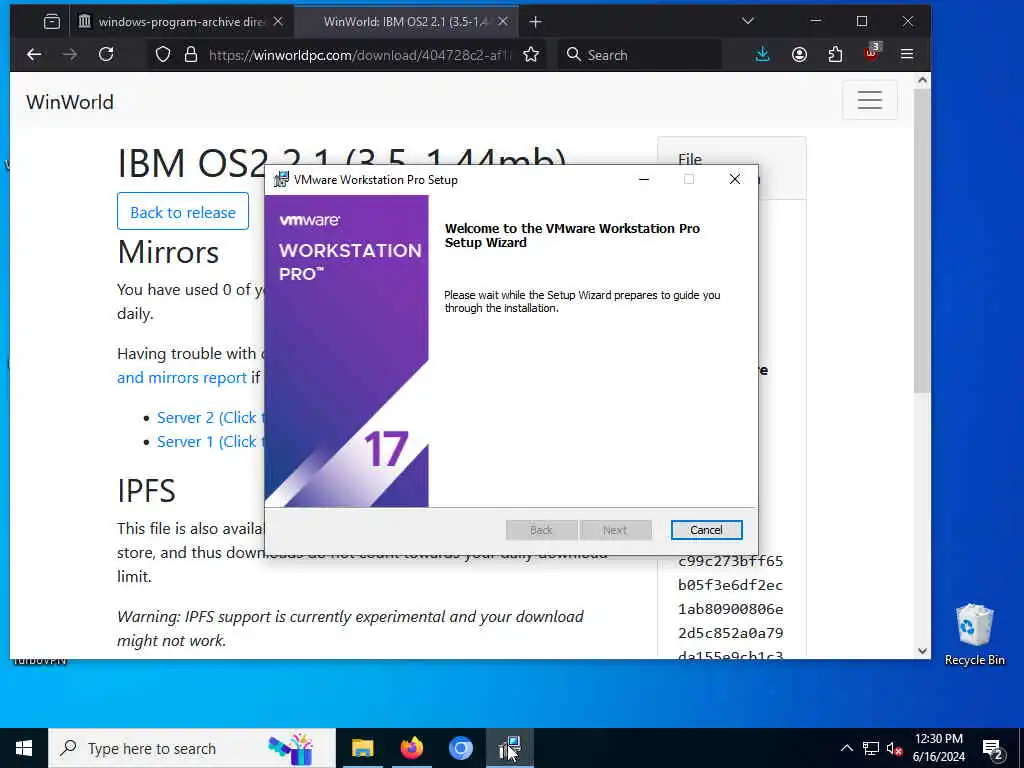The image size is (1024, 768).
Task: Open File Explorer from the taskbar
Action: 362,748
